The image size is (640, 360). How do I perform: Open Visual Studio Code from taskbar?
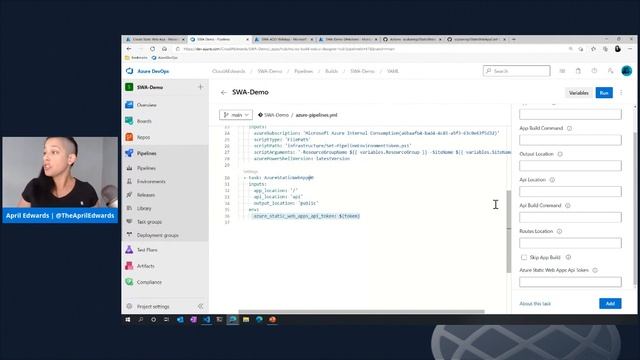pos(207,320)
